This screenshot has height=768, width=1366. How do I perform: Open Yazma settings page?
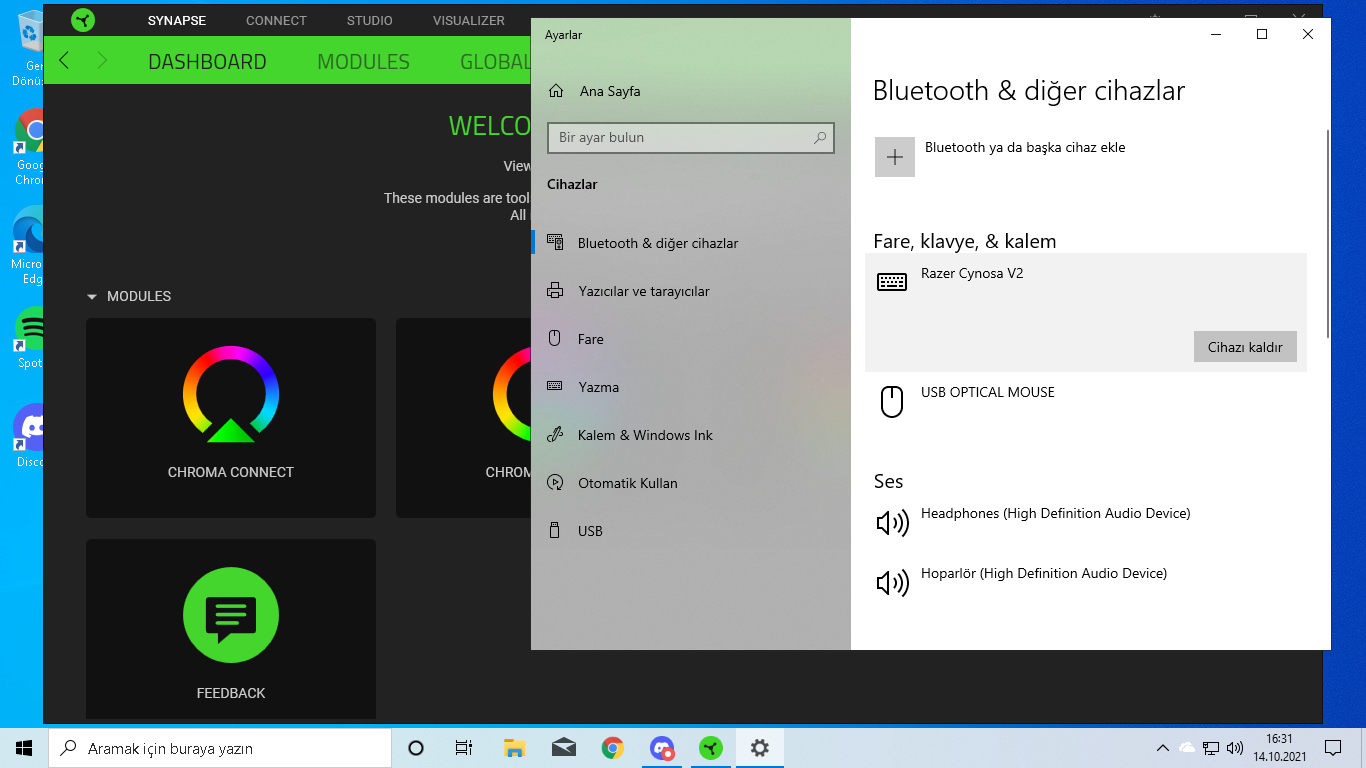pos(691,387)
